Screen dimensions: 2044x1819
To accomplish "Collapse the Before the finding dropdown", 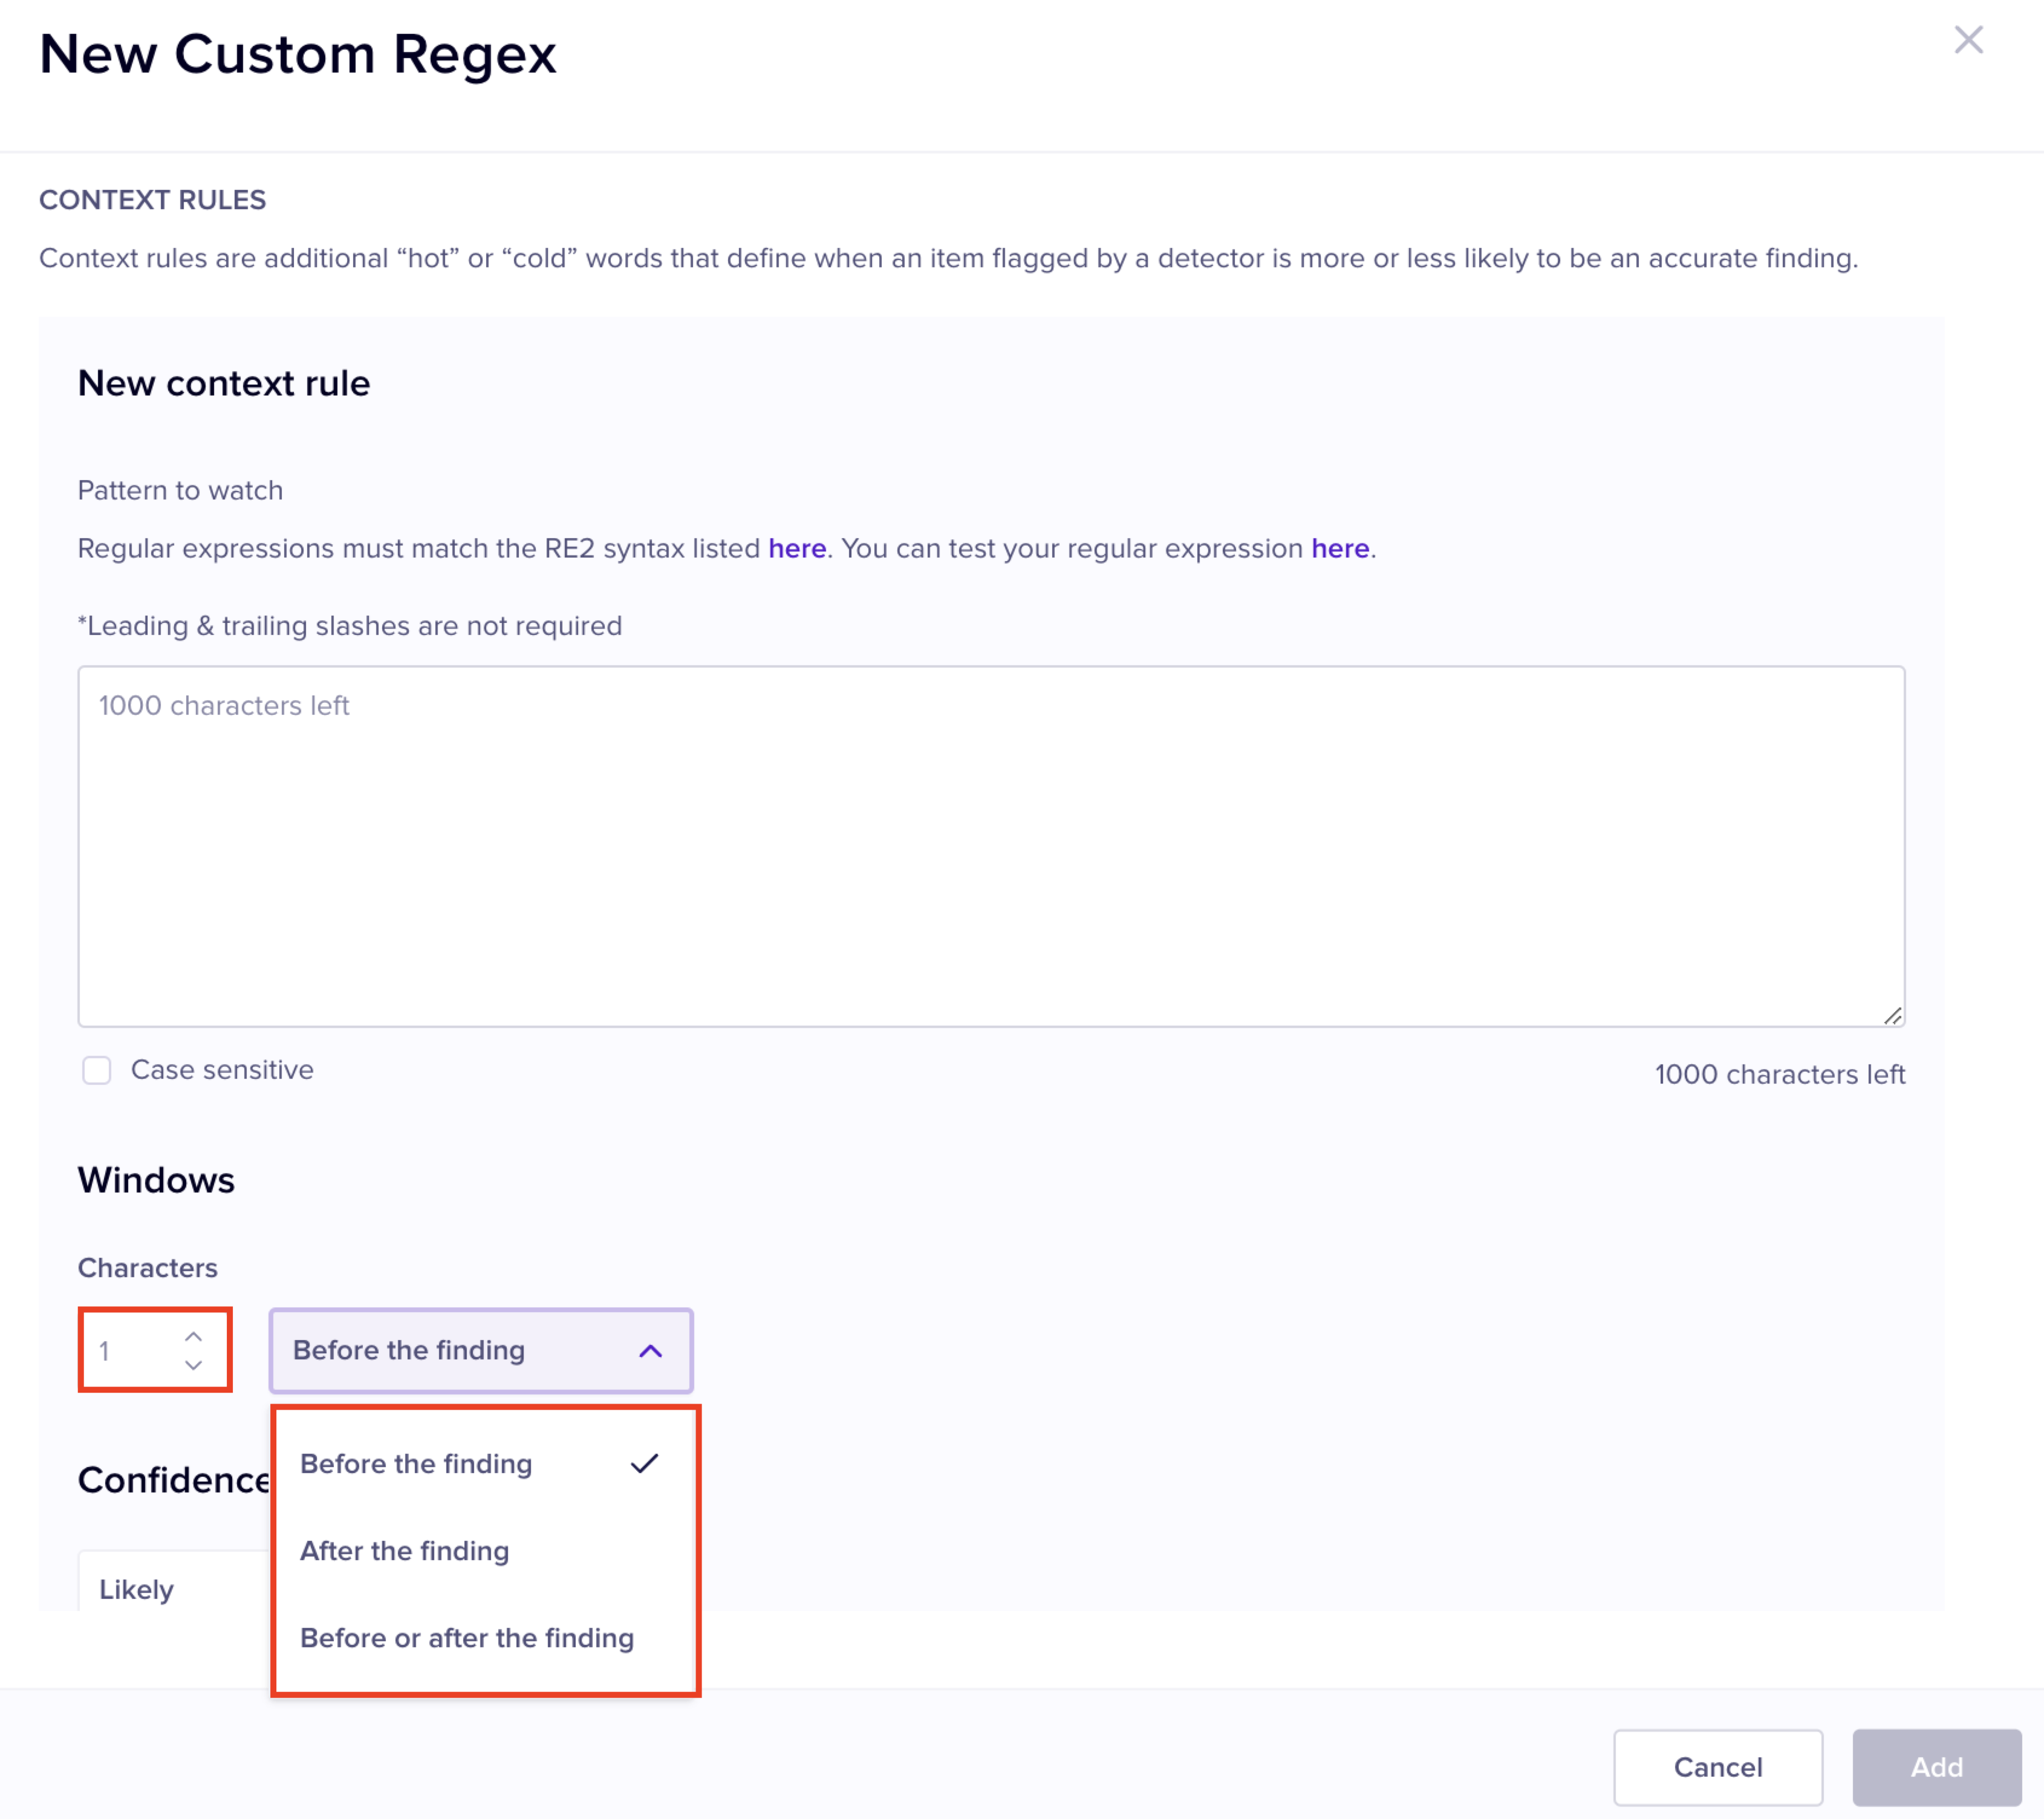I will coord(480,1350).
